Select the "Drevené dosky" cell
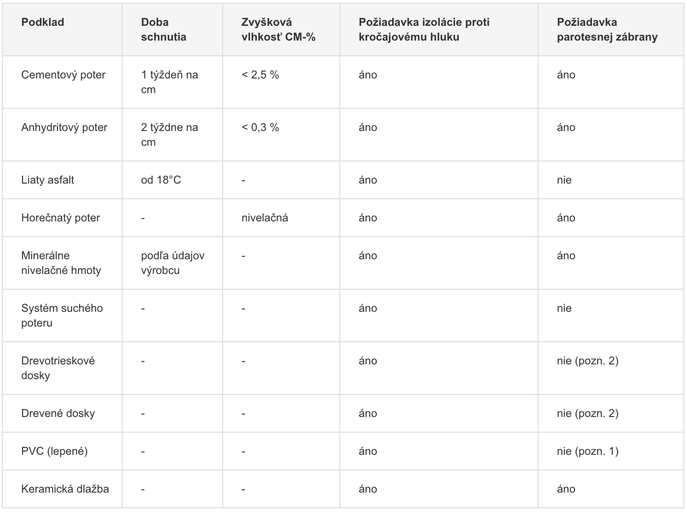The image size is (687, 512). [x=58, y=413]
